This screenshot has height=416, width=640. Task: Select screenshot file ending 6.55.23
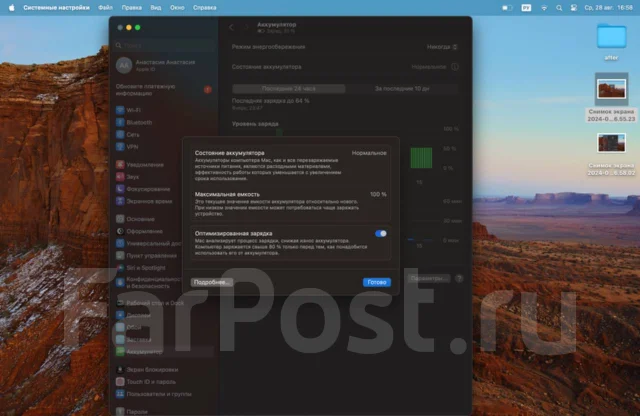coord(611,97)
